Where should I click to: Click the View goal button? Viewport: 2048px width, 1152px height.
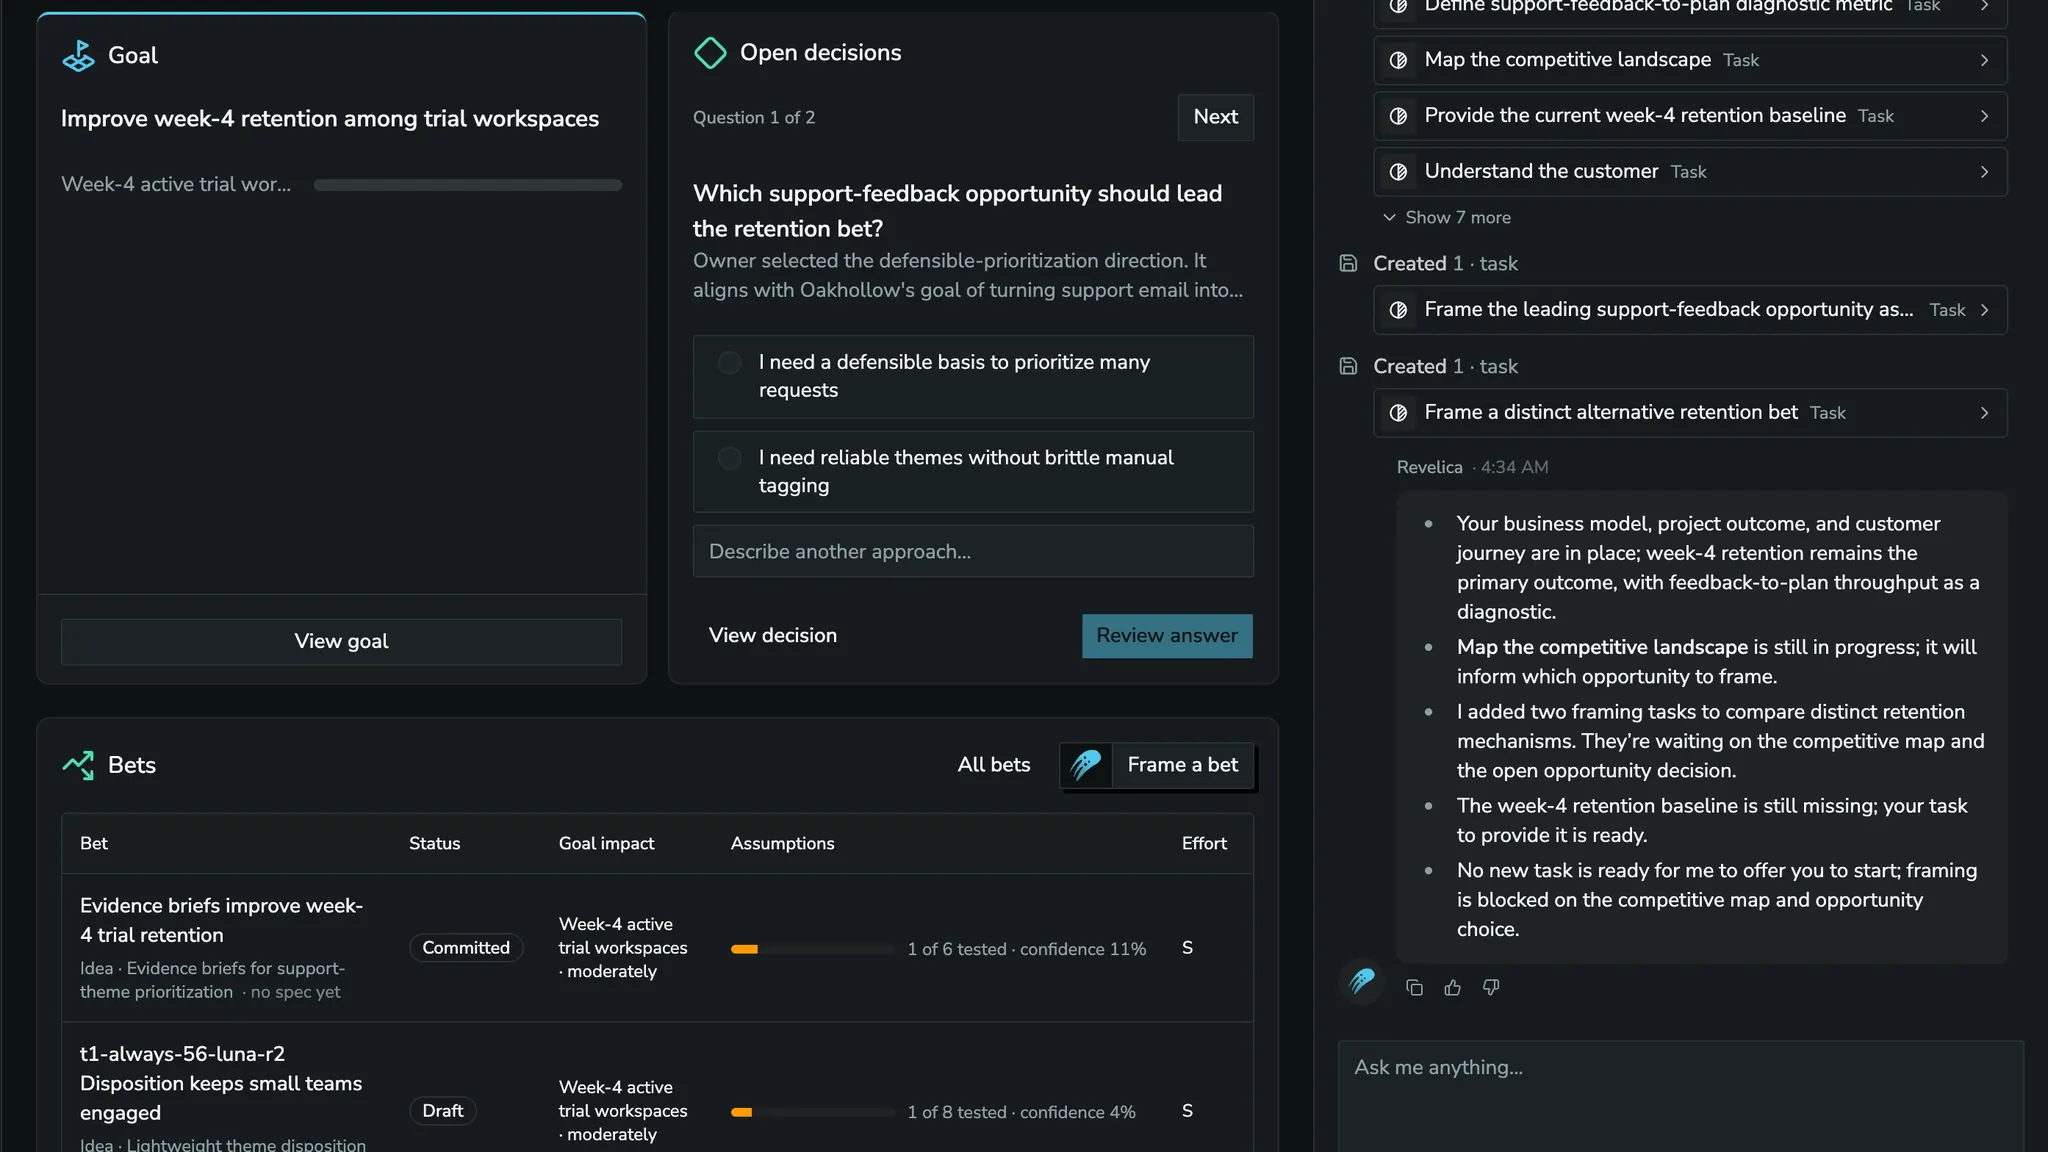(341, 642)
